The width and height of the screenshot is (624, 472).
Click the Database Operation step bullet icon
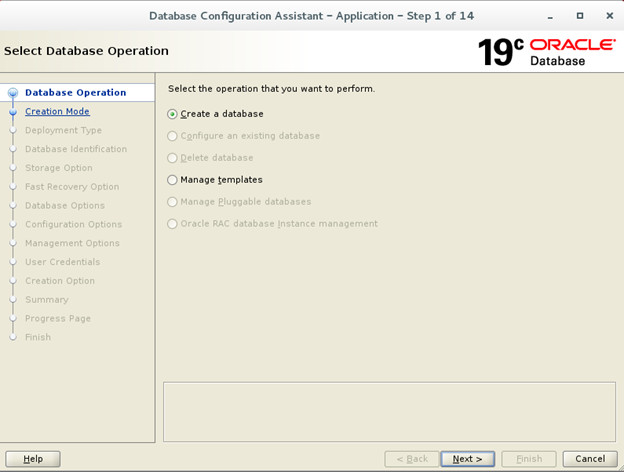coord(13,93)
